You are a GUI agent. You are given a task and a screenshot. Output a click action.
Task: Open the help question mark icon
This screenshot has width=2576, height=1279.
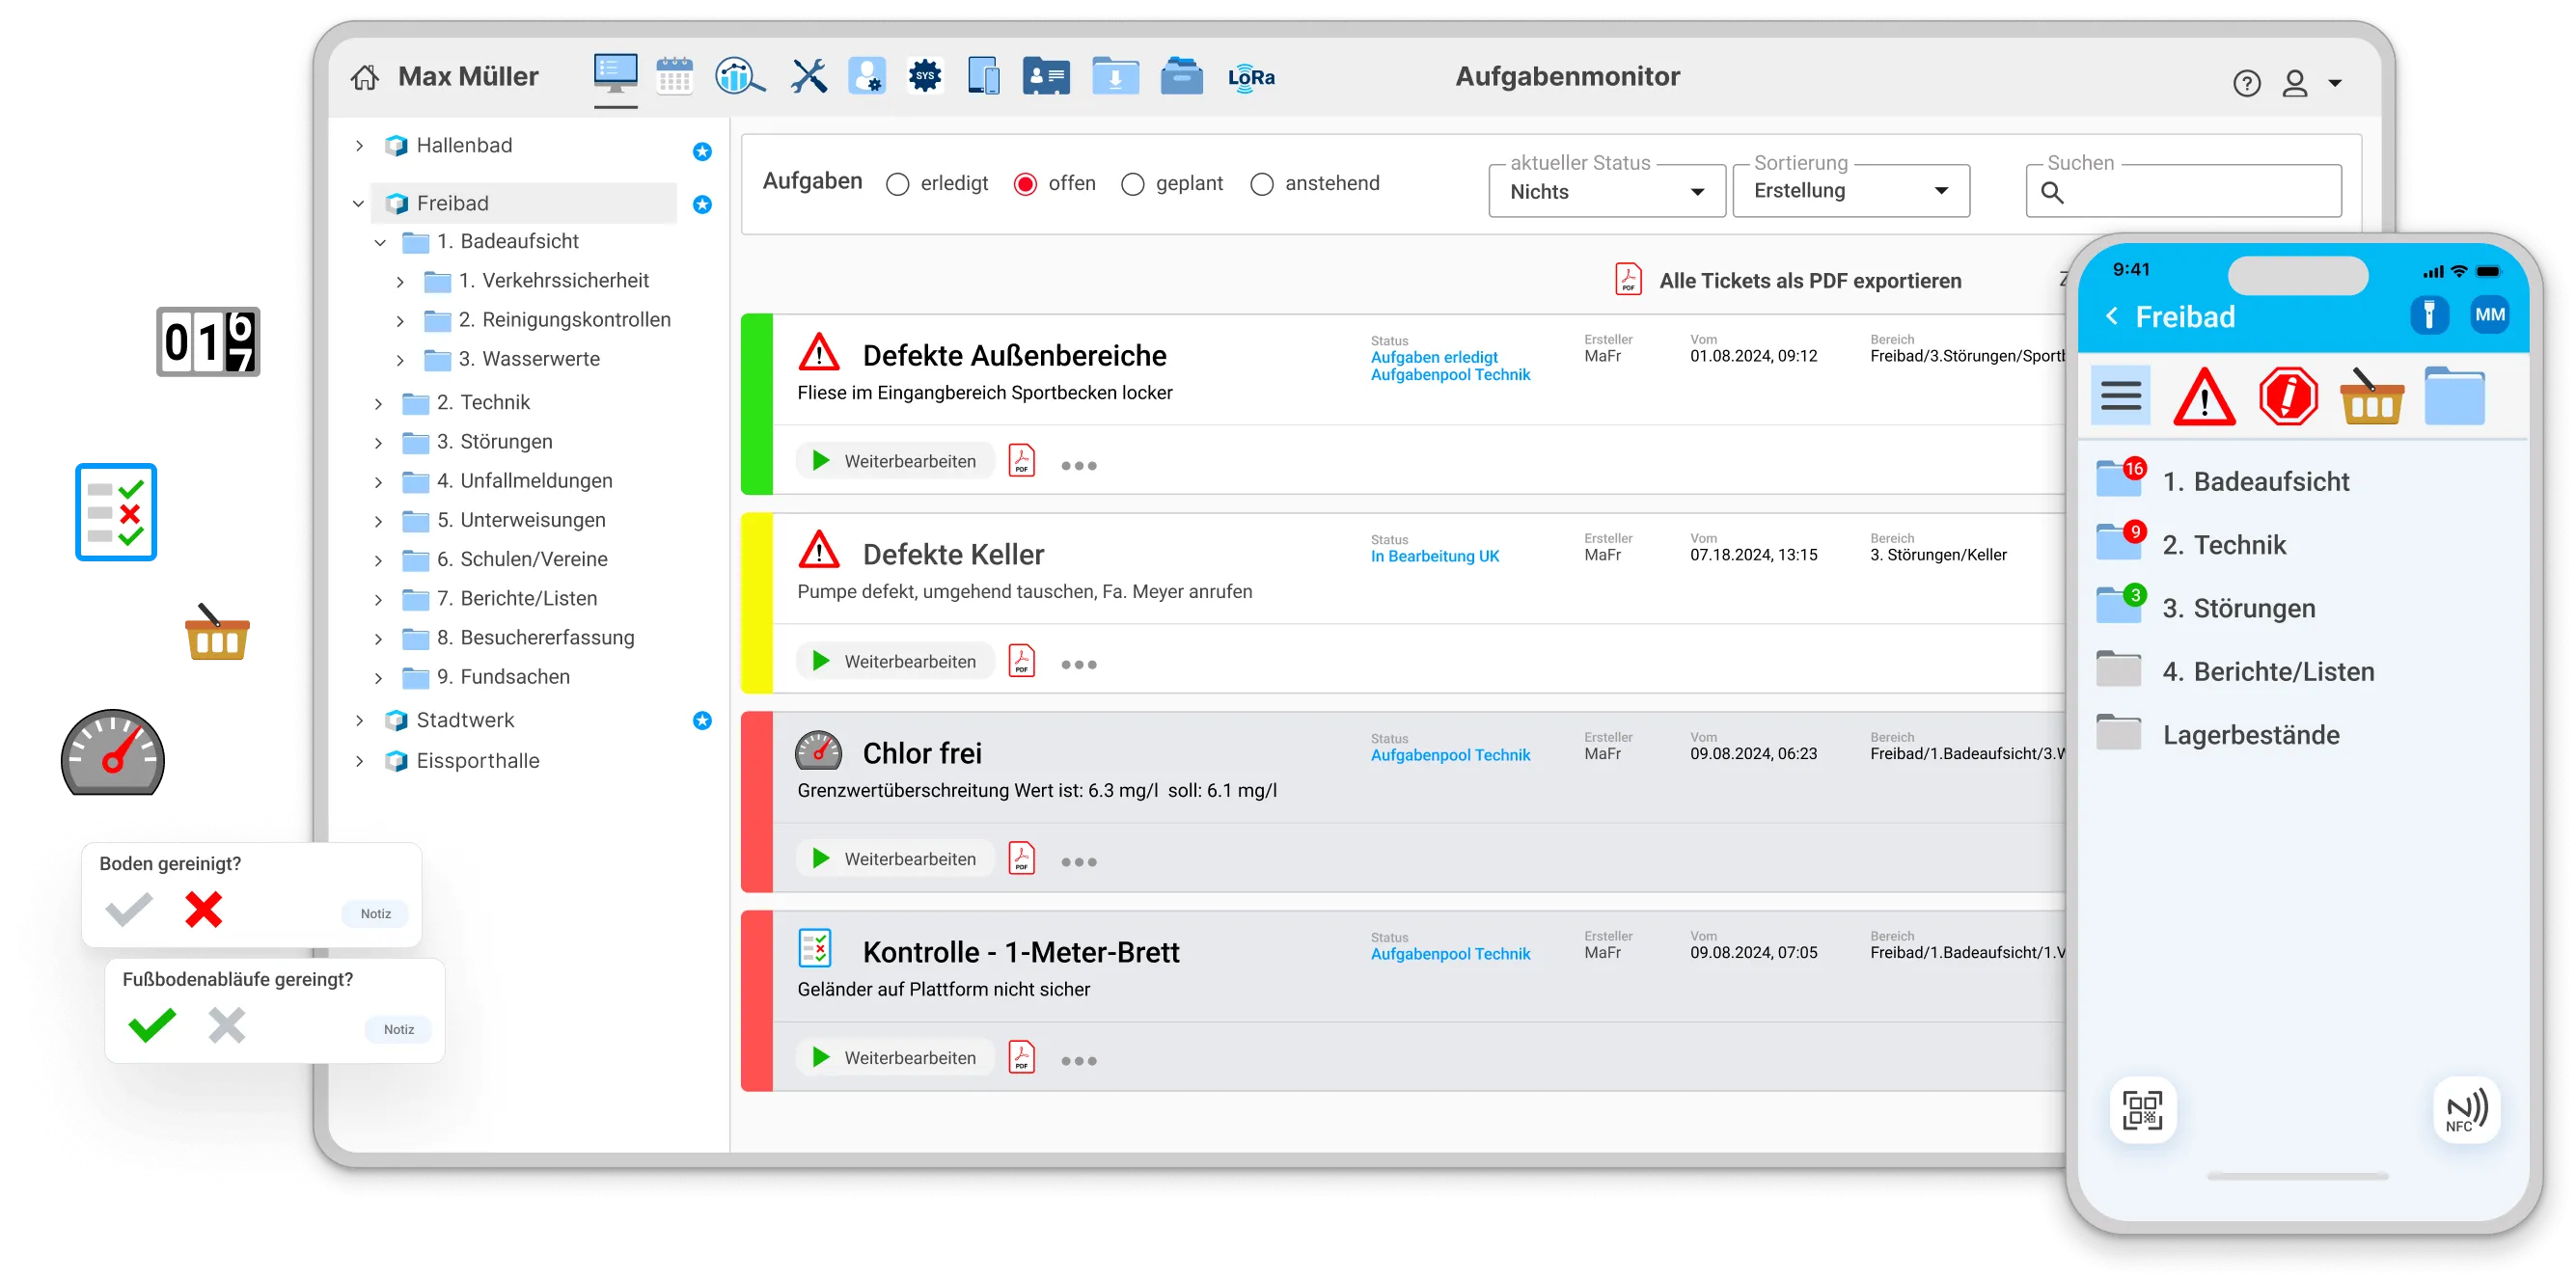2246,83
